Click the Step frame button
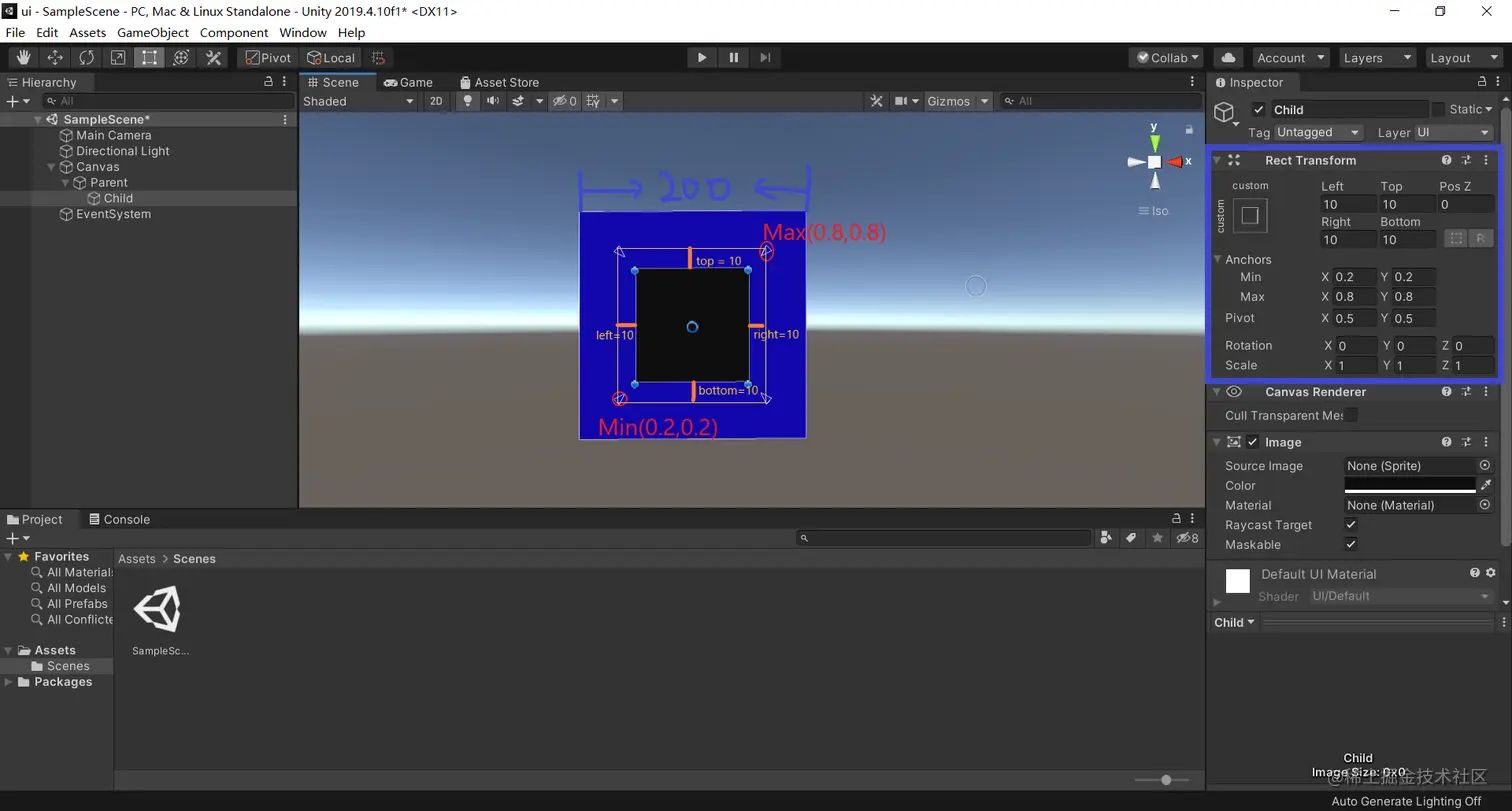This screenshot has height=811, width=1512. 765,58
